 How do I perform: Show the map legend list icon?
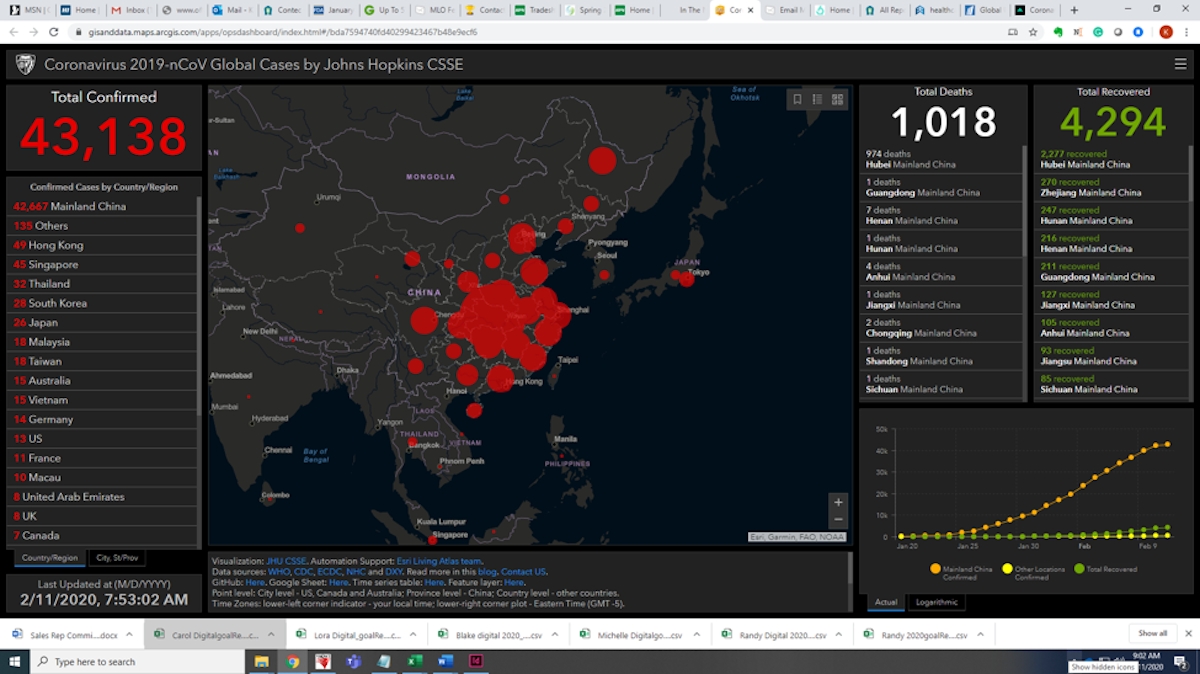817,99
